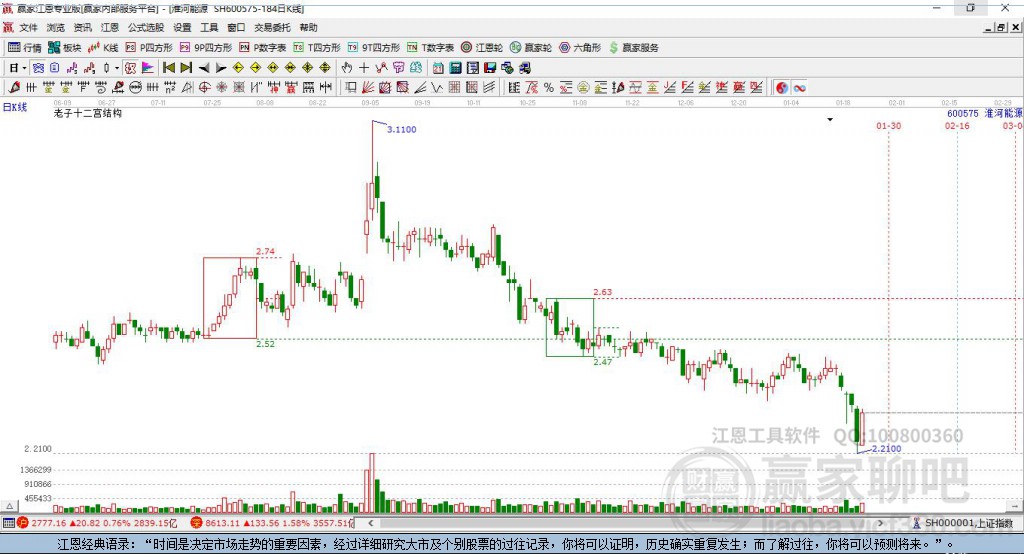1024x554 pixels.
Task: Click the up triangle below the volume axis
Action: click(9, 506)
